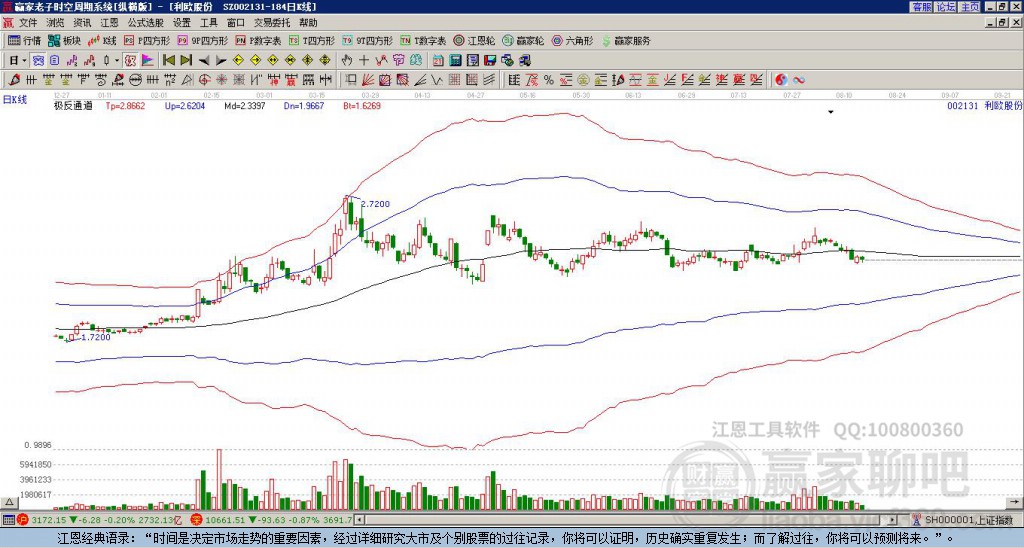The height and width of the screenshot is (548, 1024).
Task: Click the black left arrow icon
Action: (204, 61)
